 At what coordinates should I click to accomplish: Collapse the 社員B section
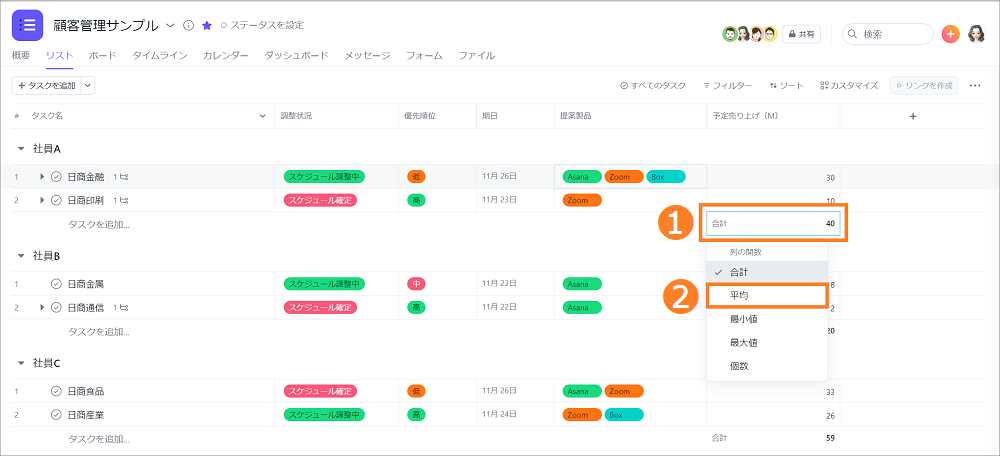pos(21,256)
